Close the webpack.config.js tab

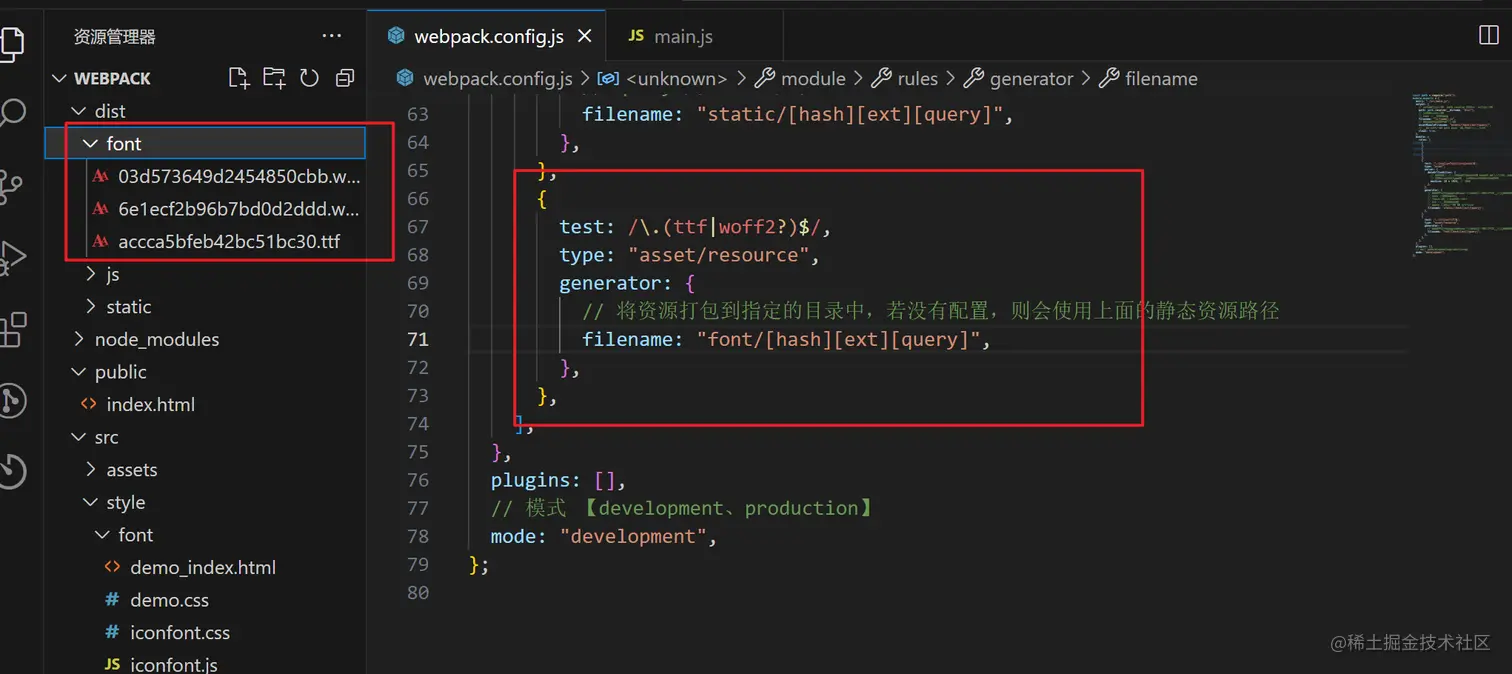[585, 36]
